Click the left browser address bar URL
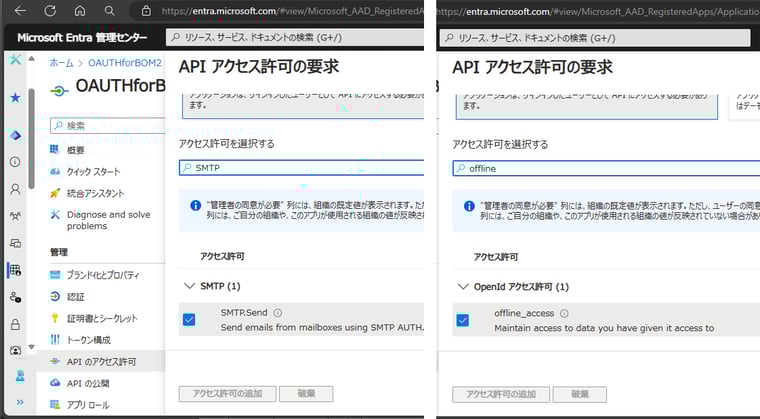This screenshot has width=760, height=419. [x=292, y=11]
